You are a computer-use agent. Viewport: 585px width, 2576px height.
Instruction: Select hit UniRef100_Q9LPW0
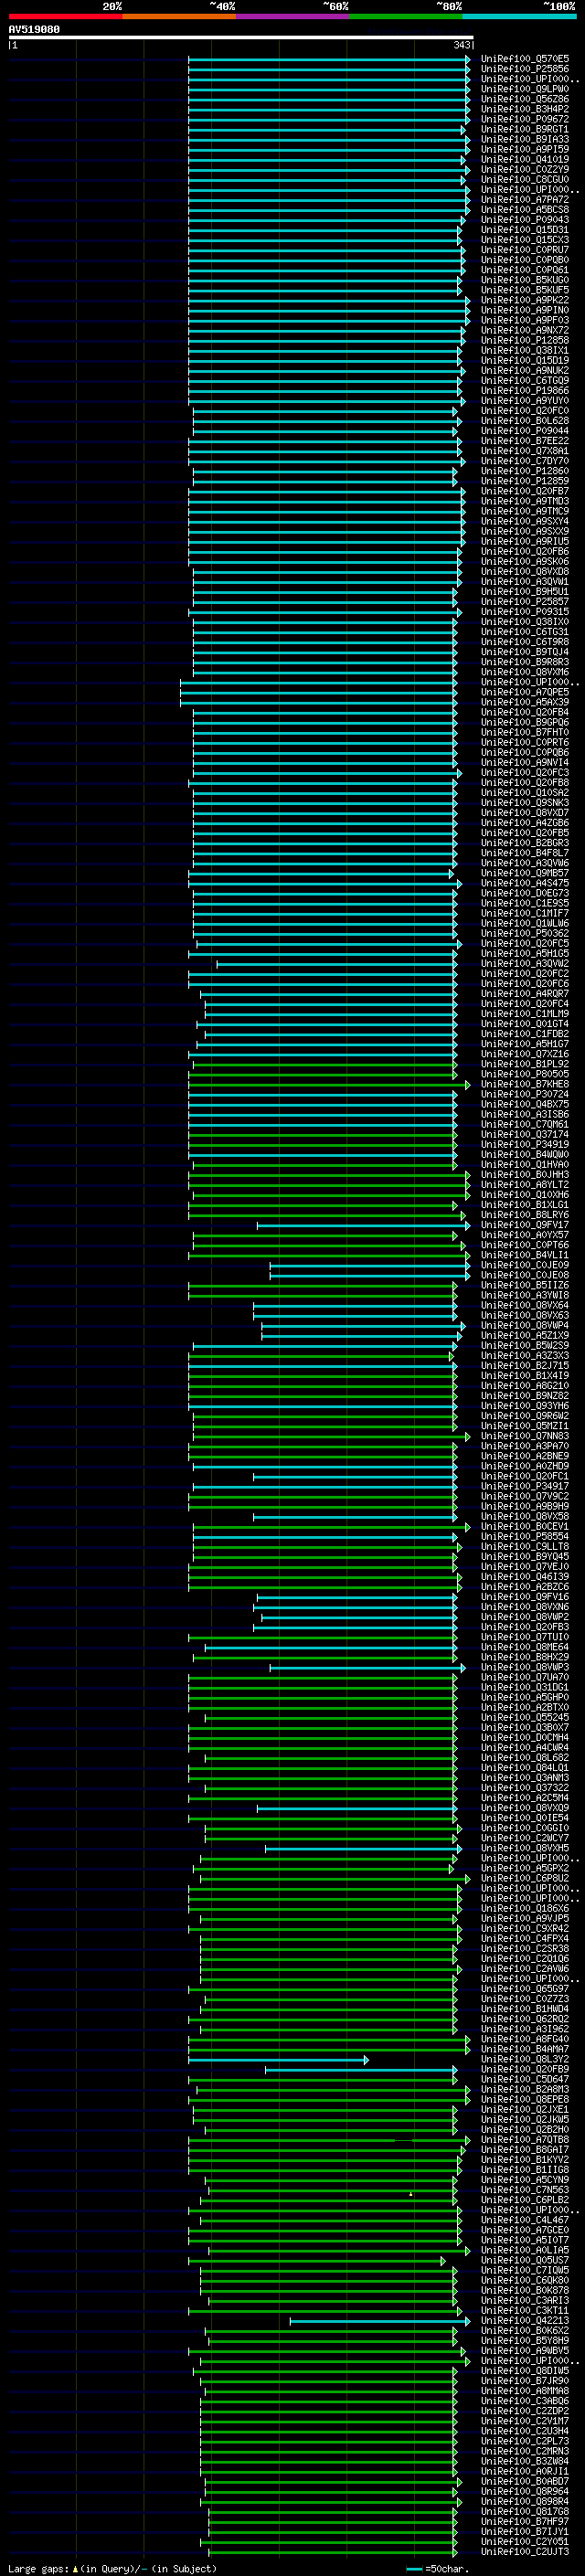[525, 89]
